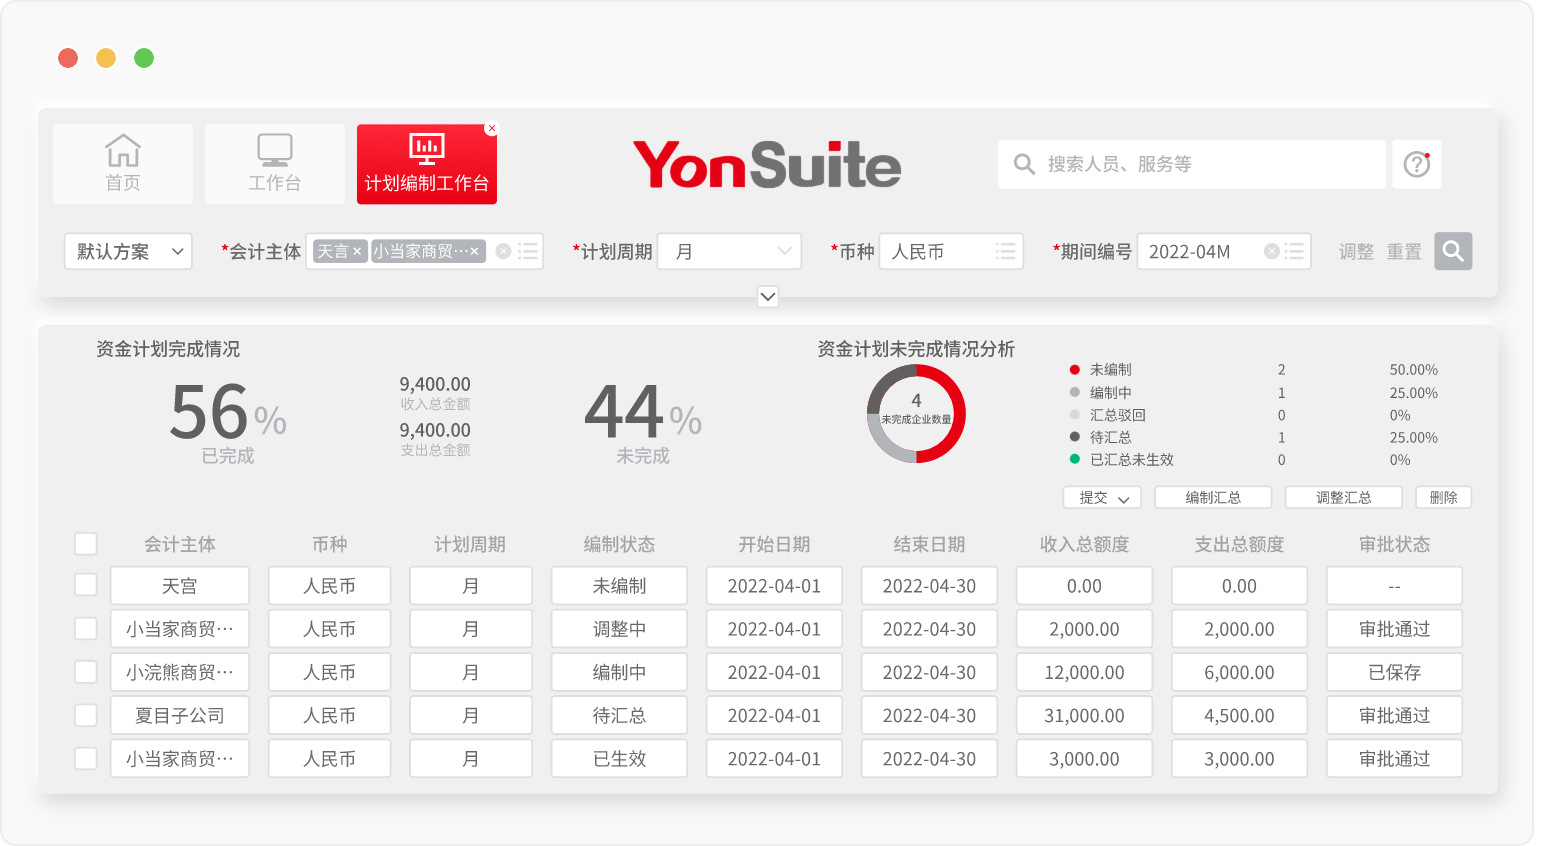The image size is (1542, 846).
Task: Go to the 工作台 tab
Action: coord(275,164)
